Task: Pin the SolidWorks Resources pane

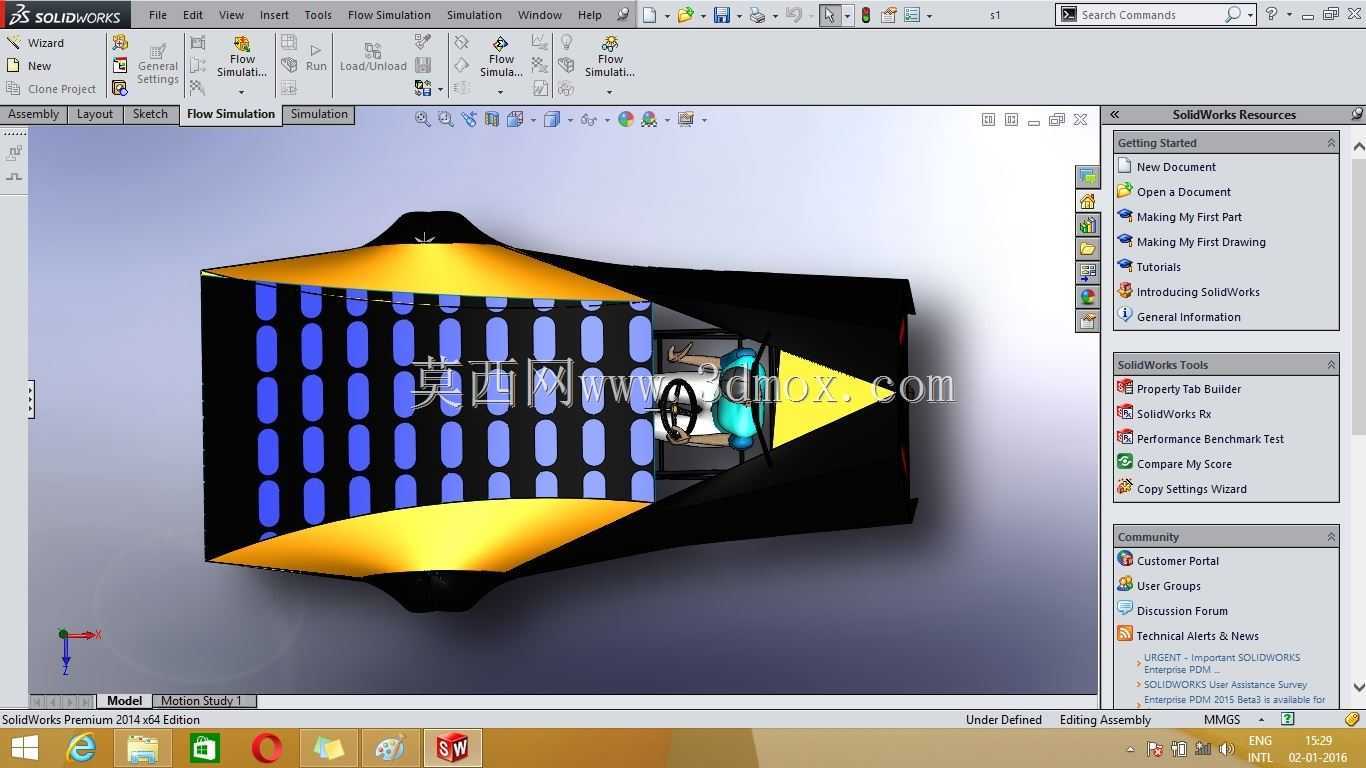Action: (x=1357, y=114)
